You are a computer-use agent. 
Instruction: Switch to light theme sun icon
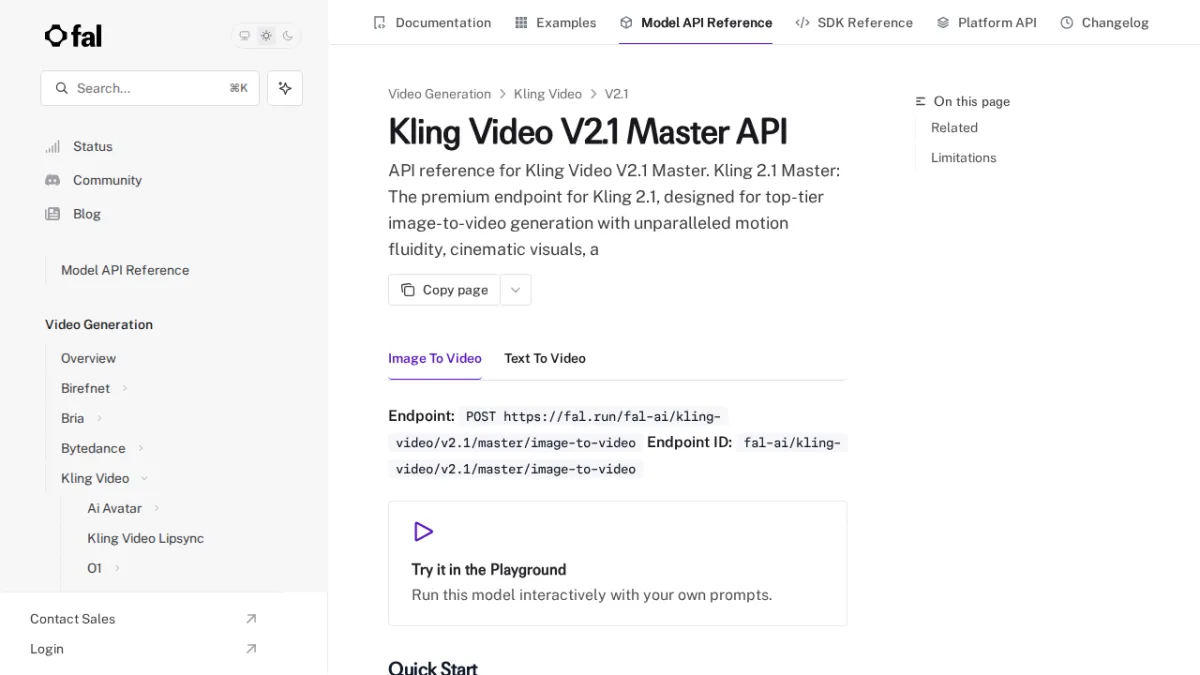(266, 36)
